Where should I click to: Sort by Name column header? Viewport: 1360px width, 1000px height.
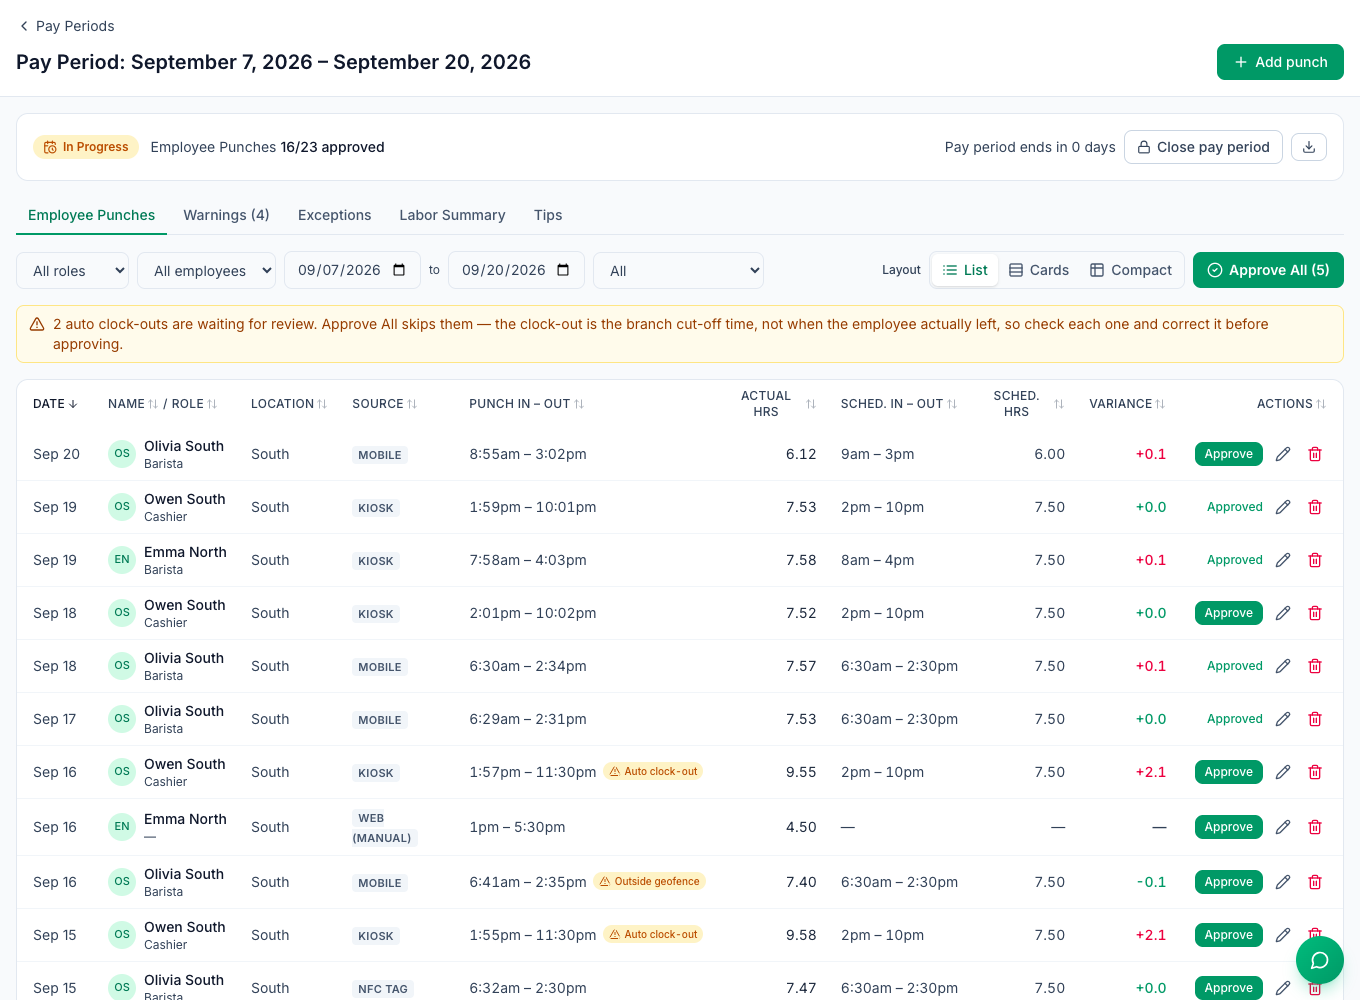coord(133,404)
